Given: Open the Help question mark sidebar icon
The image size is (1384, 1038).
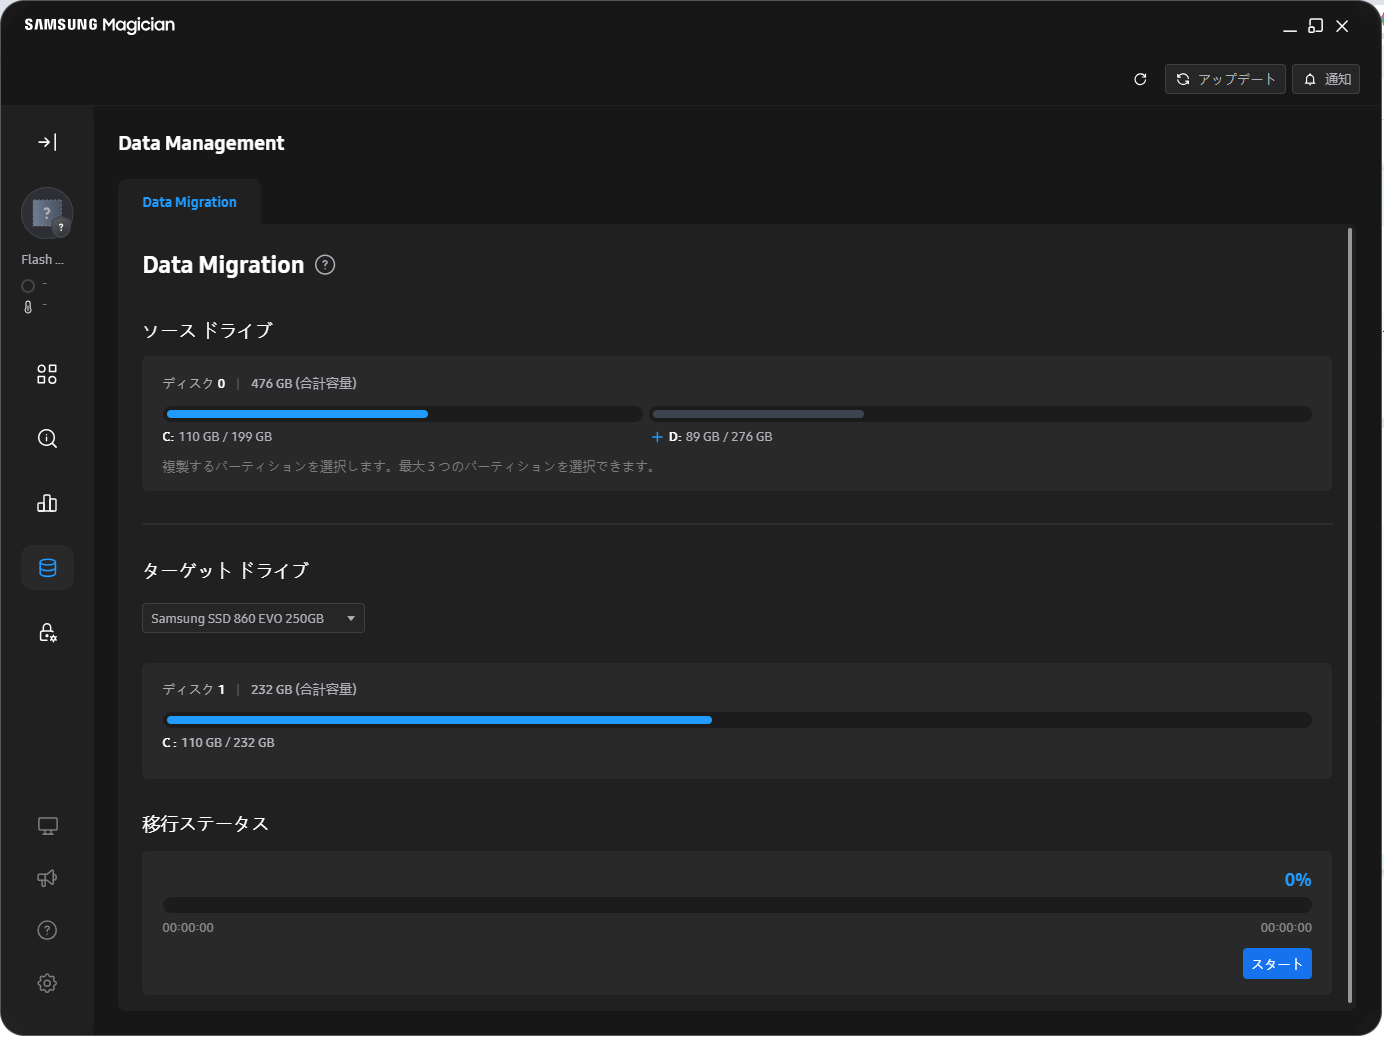Looking at the screenshot, I should (47, 930).
